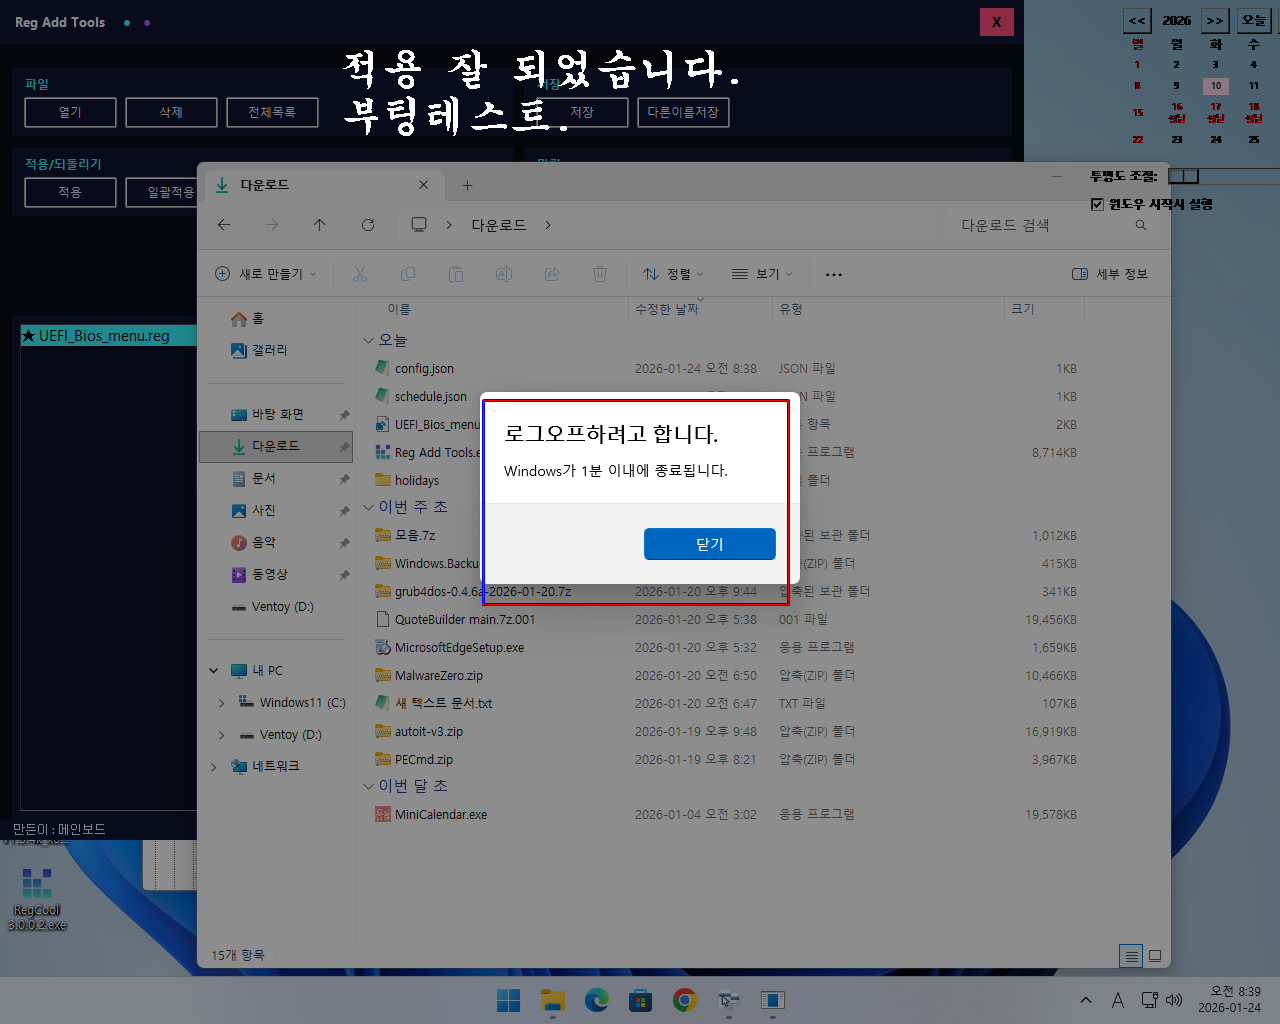
Task: Open 음악 in navigation pane
Action: (263, 542)
